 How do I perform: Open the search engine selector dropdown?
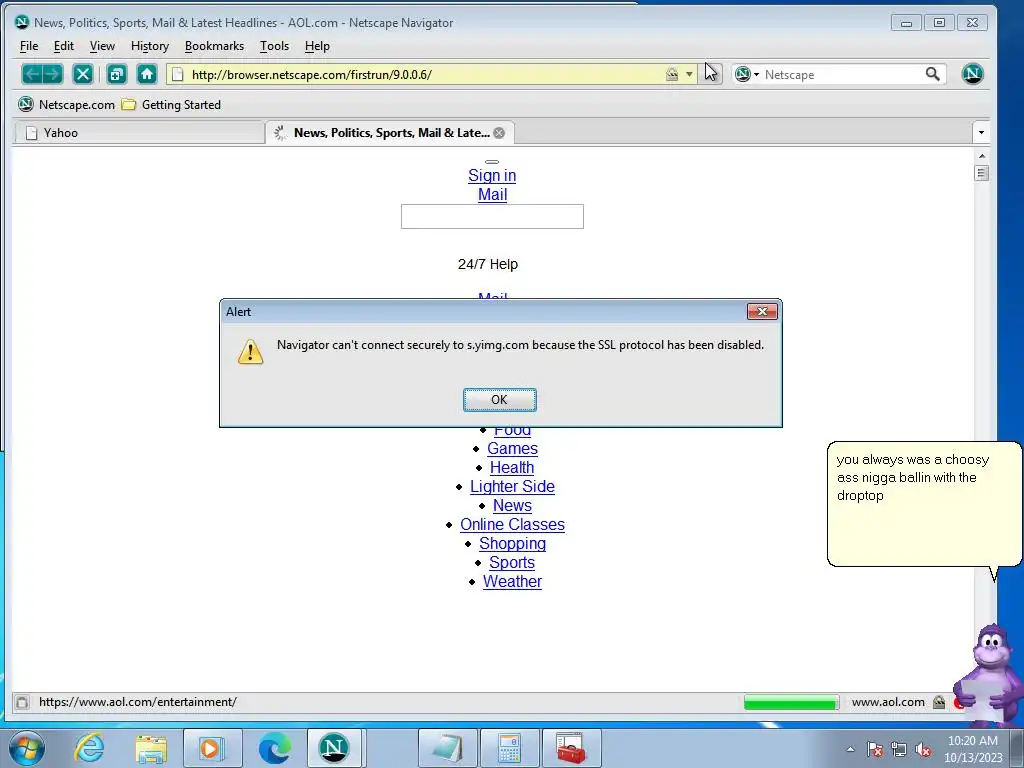747,74
